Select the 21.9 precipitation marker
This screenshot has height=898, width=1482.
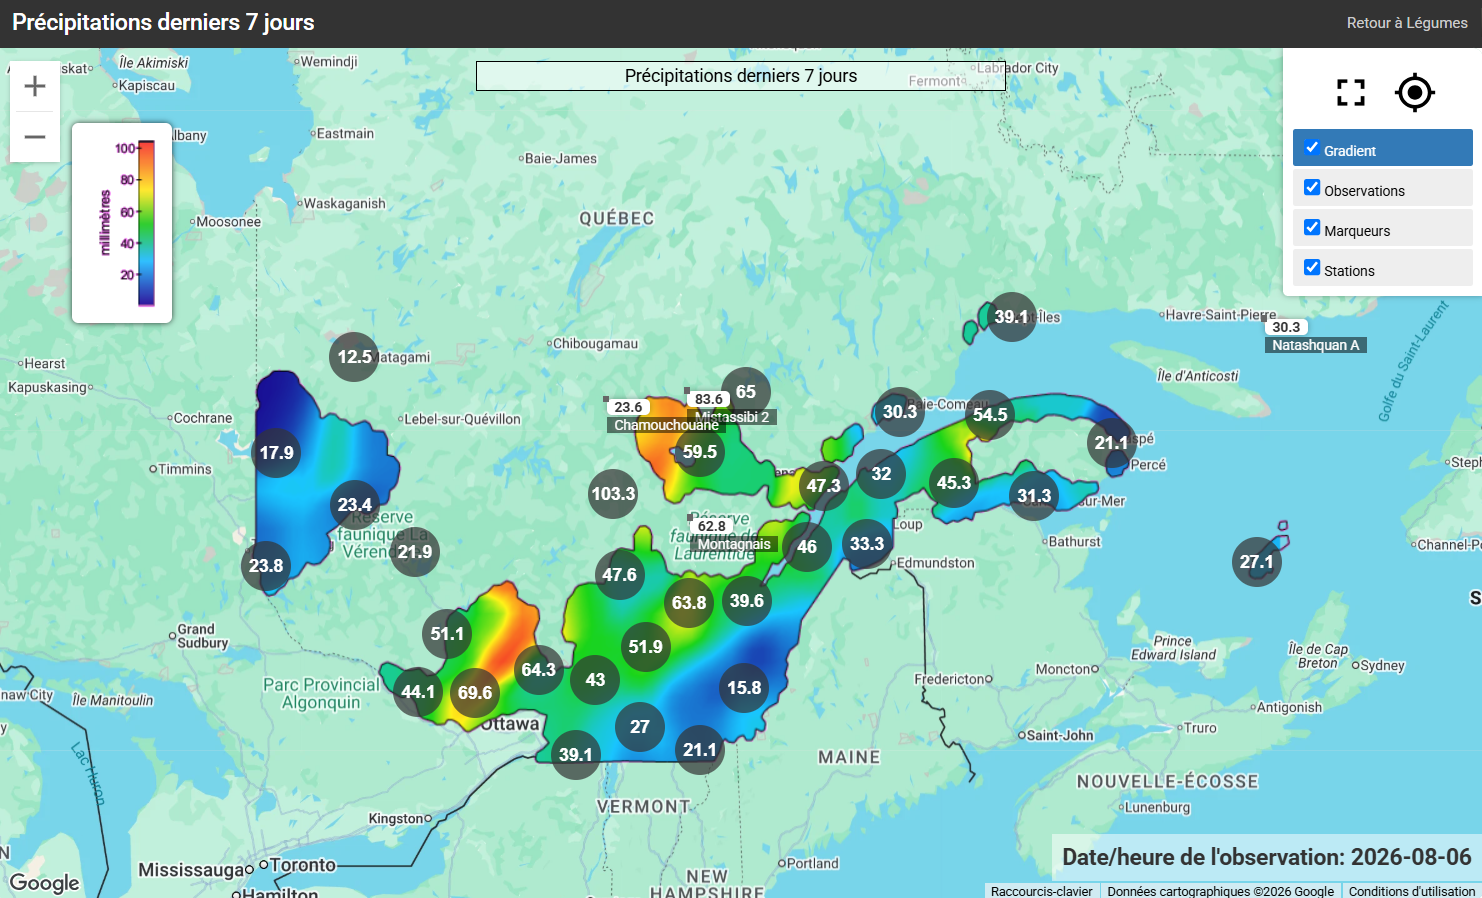point(415,552)
